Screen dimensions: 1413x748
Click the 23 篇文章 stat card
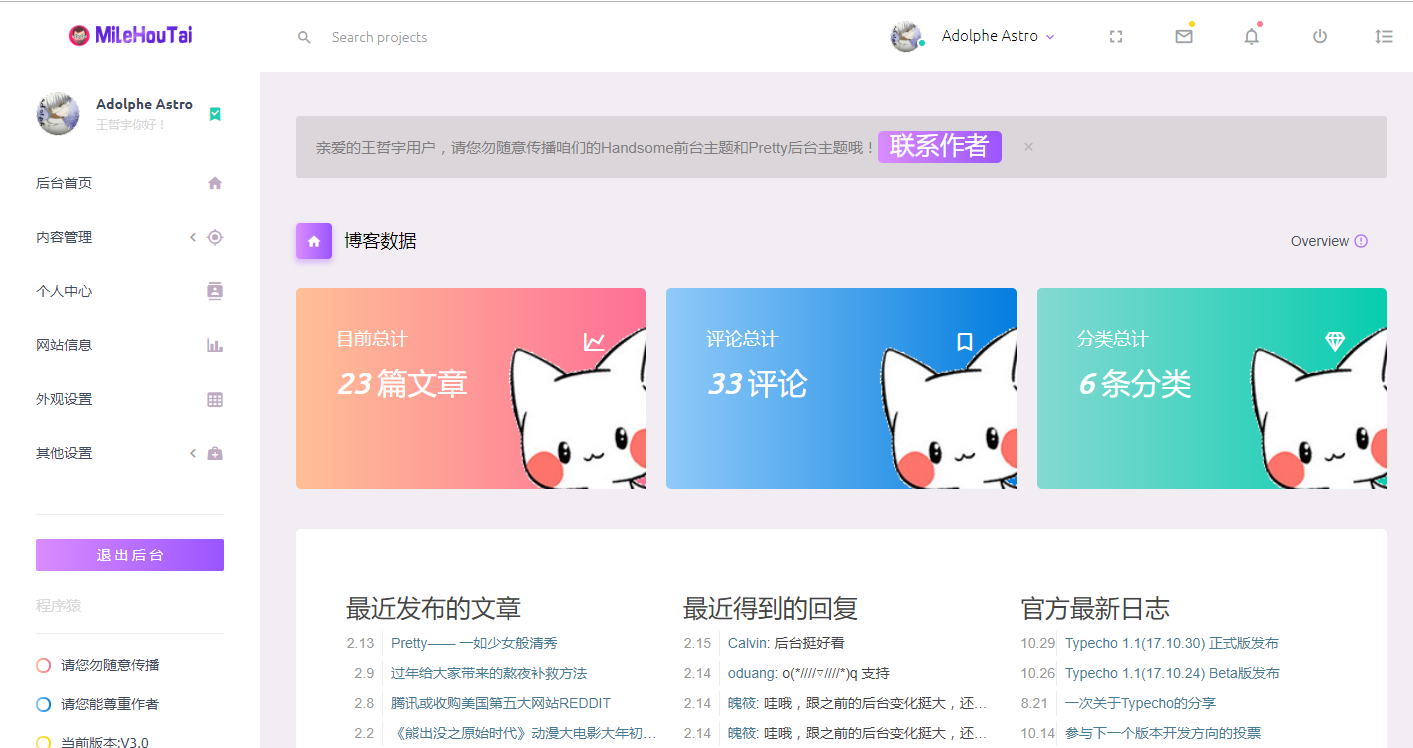tap(471, 388)
